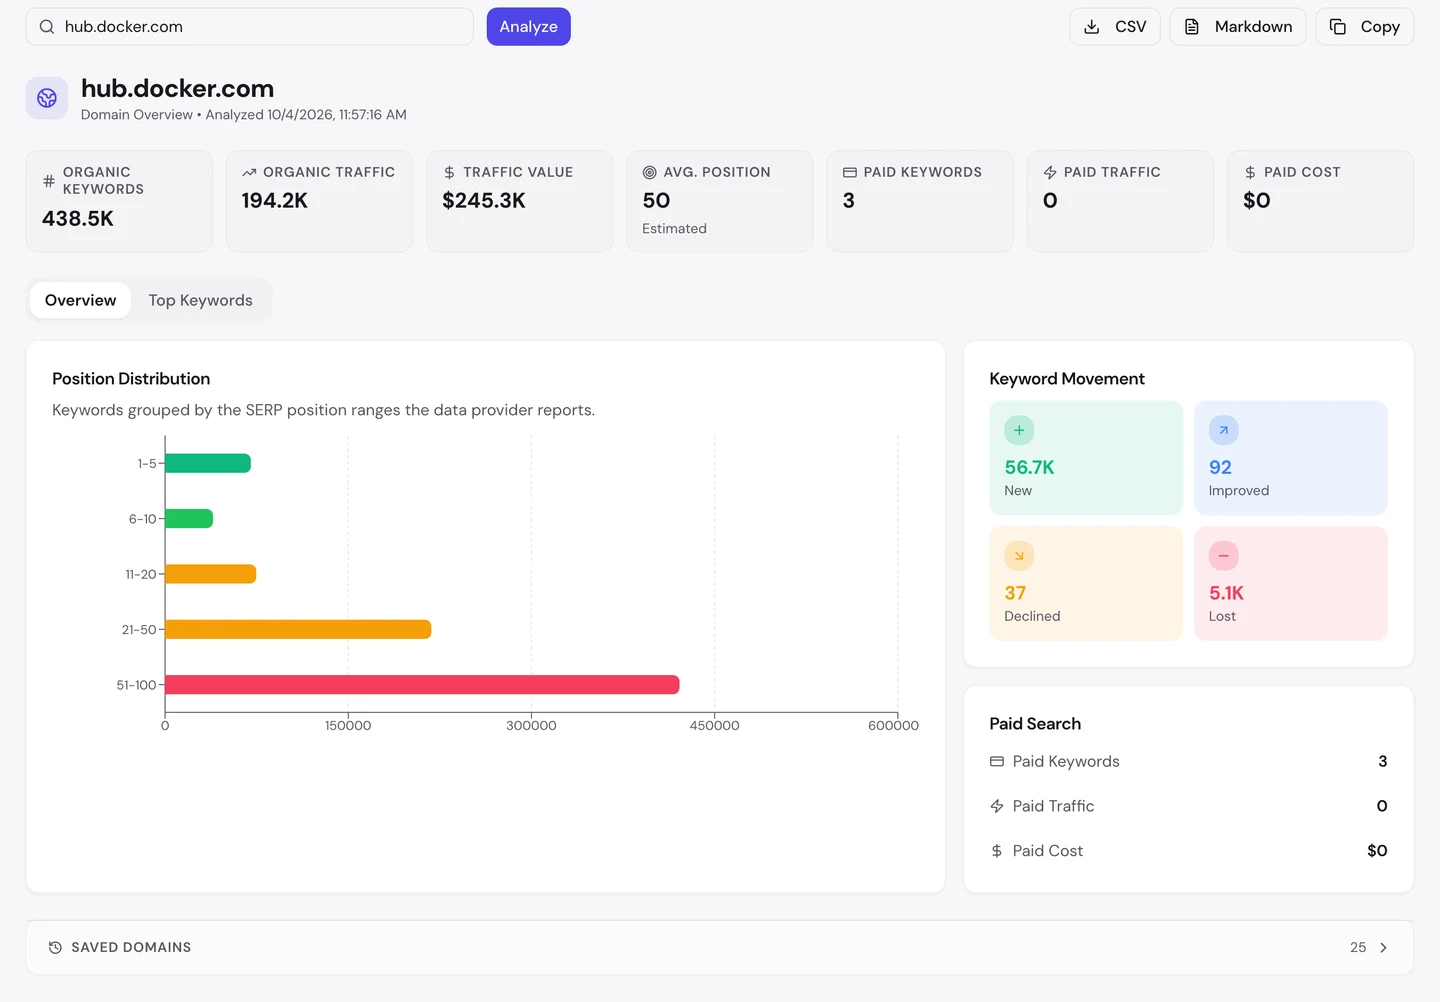Click the red minus icon for Lost keywords
This screenshot has width=1440, height=1002.
pos(1223,556)
